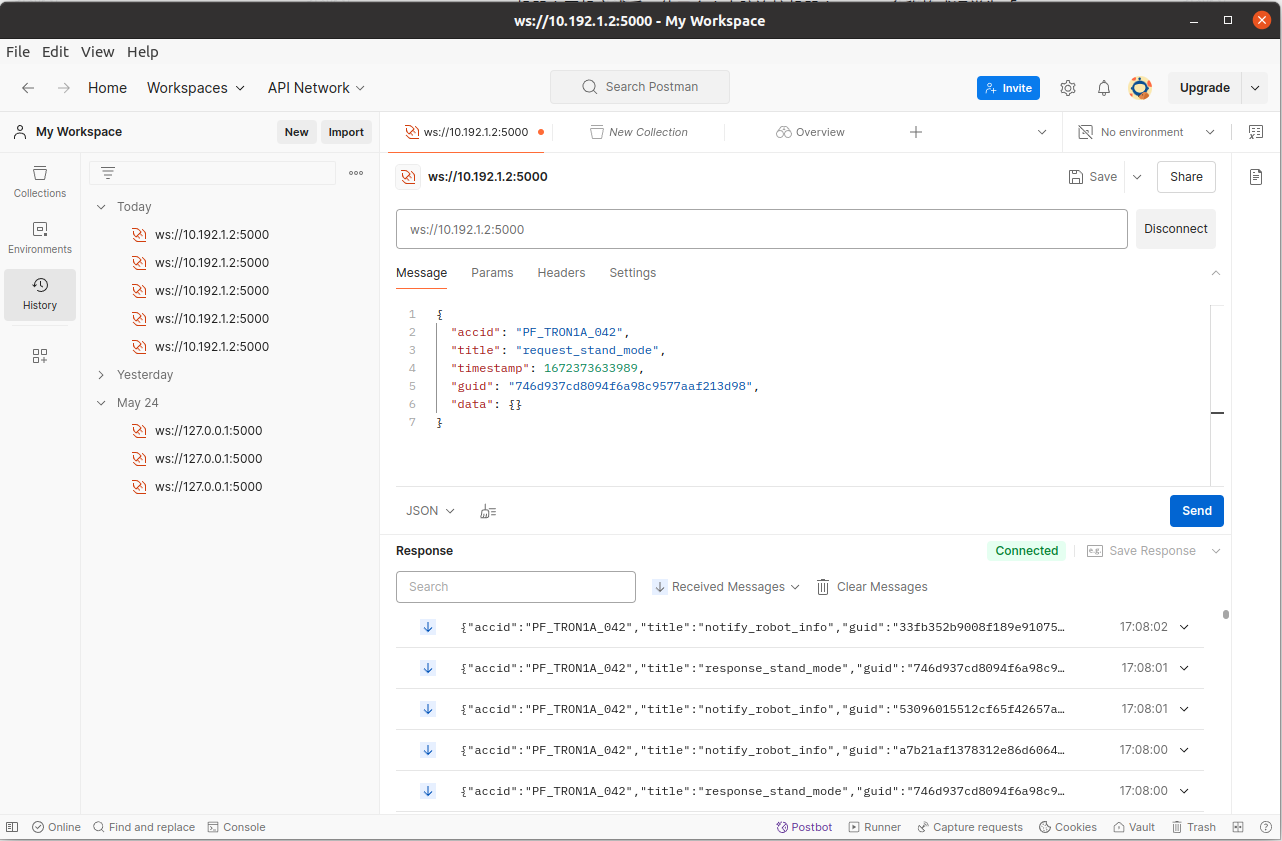
Task: Open configure workspace sidebar icon
Action: point(40,356)
